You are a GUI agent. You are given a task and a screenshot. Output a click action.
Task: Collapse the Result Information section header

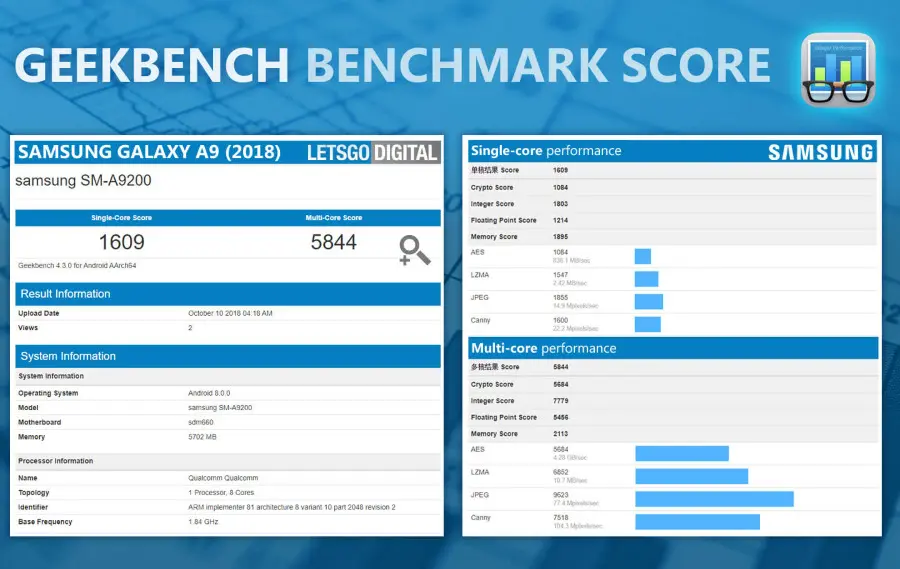click(x=228, y=294)
